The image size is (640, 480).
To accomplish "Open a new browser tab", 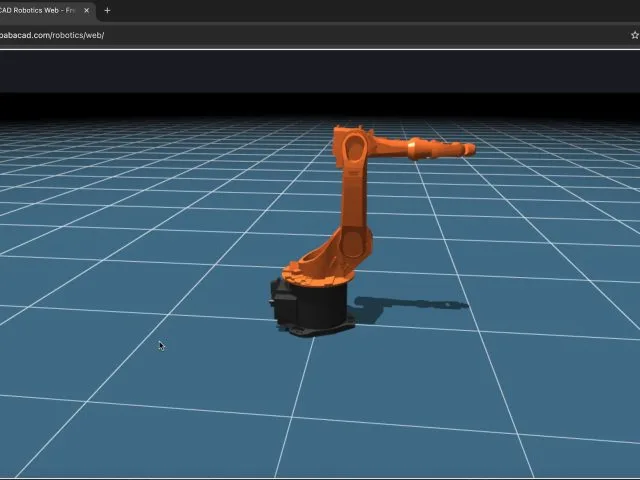I will (107, 11).
